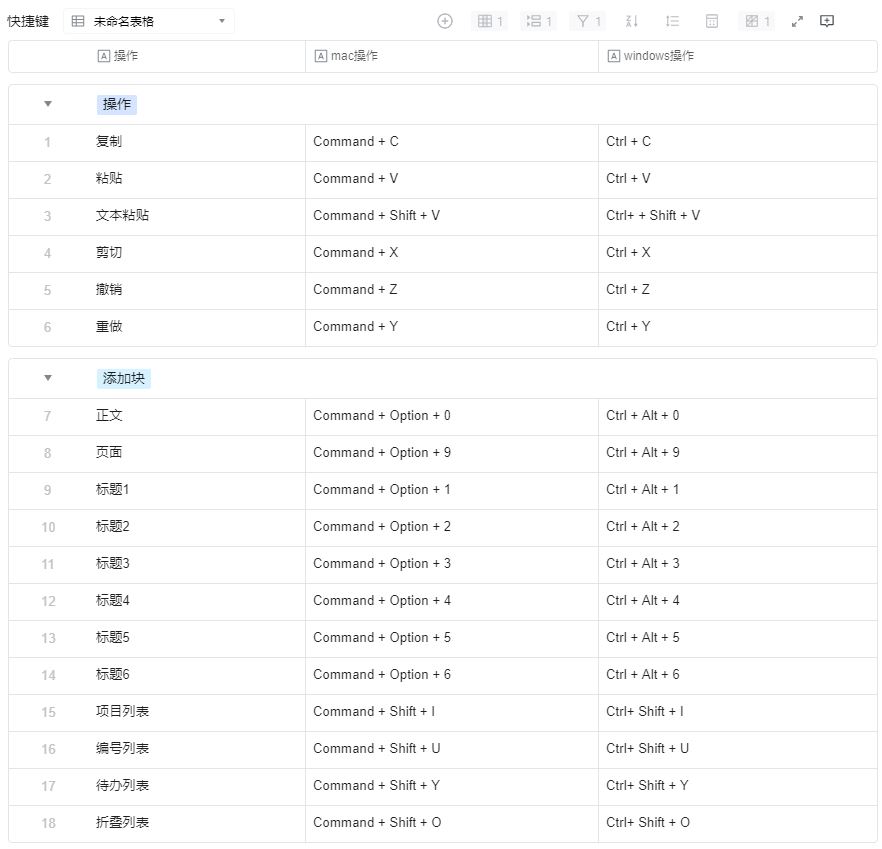Open the Z-A sort icon
The height and width of the screenshot is (849, 882).
(x=631, y=21)
